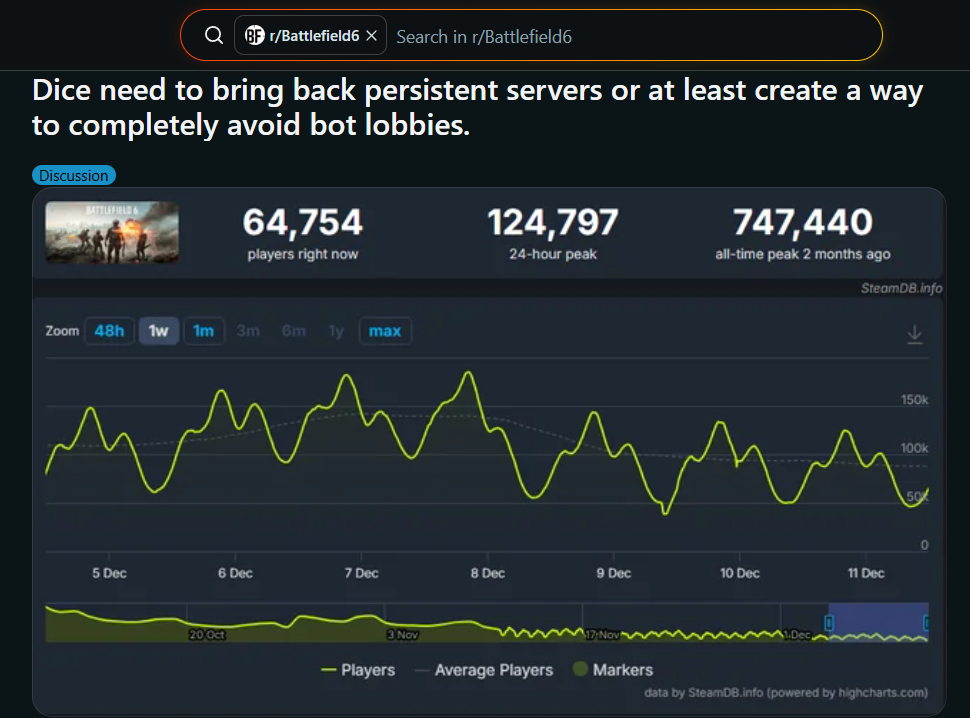The width and height of the screenshot is (970, 718).
Task: Set chart zoom to 3m
Action: pos(248,331)
